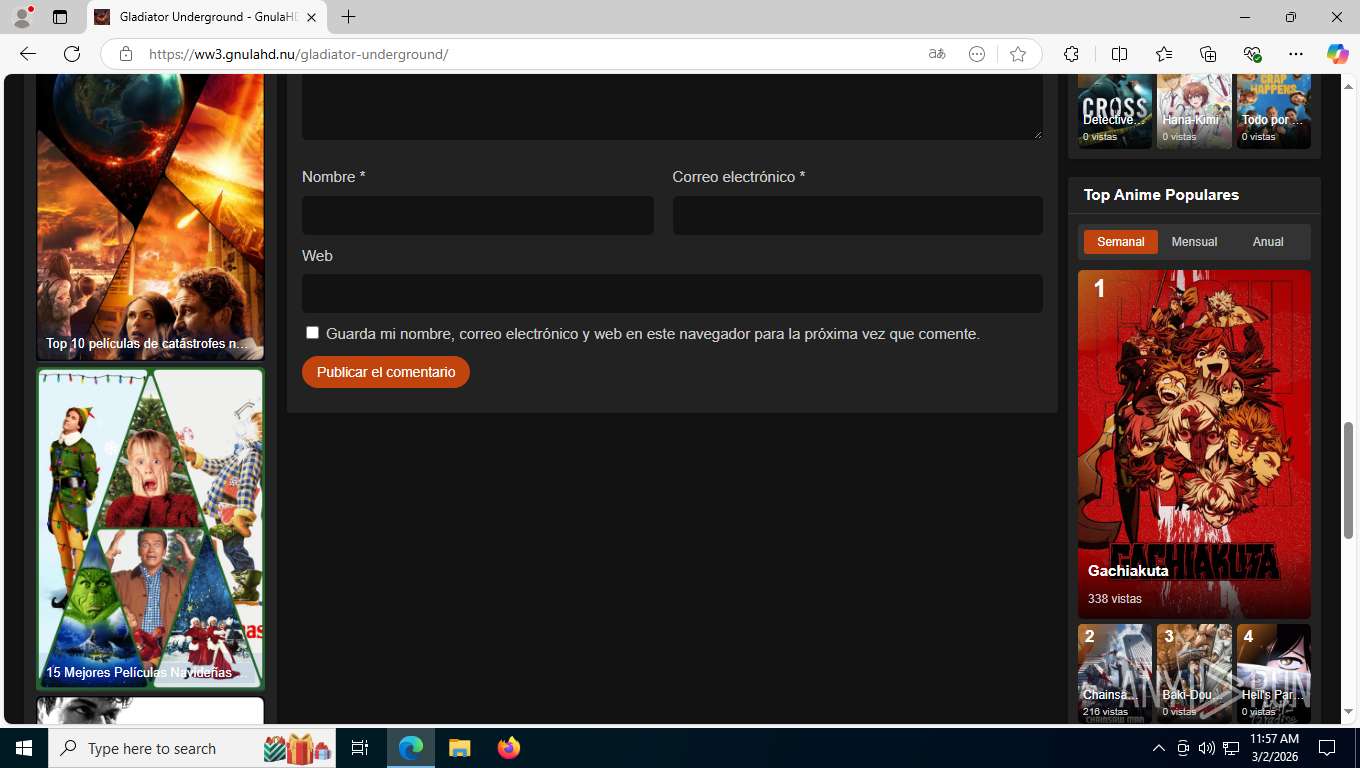The height and width of the screenshot is (768, 1360).
Task: Toggle split screen icon
Action: click(1120, 54)
